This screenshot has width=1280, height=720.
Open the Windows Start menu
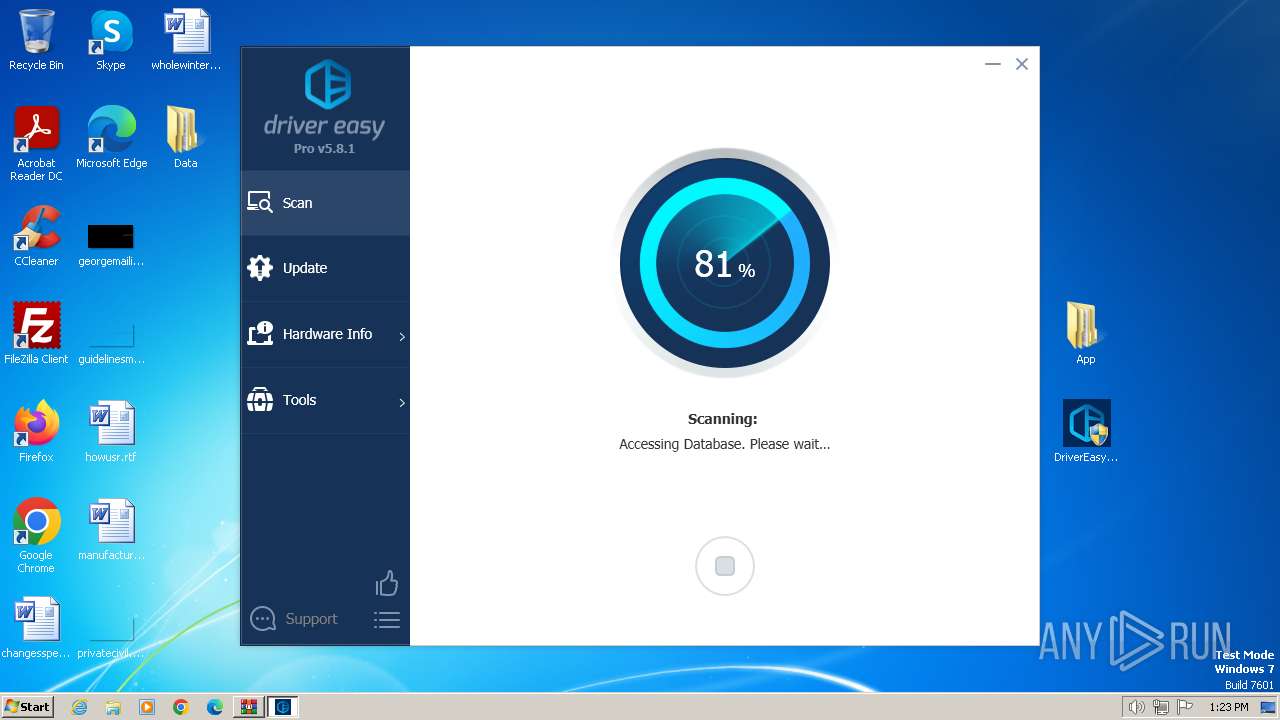[x=27, y=707]
